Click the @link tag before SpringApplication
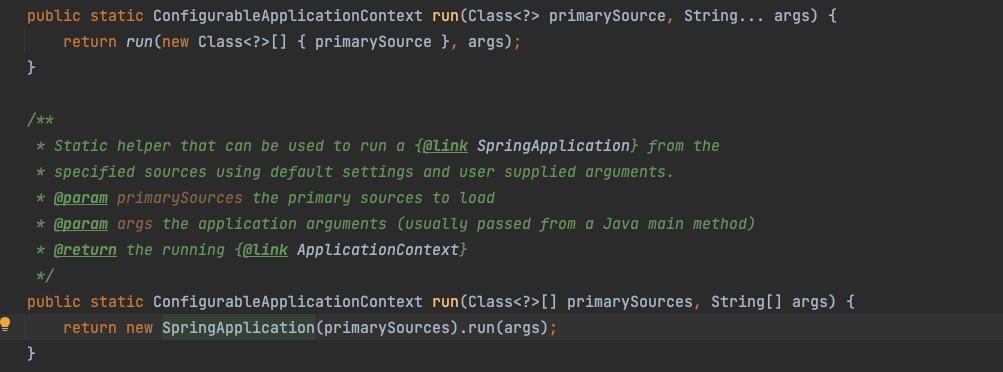 click(445, 146)
